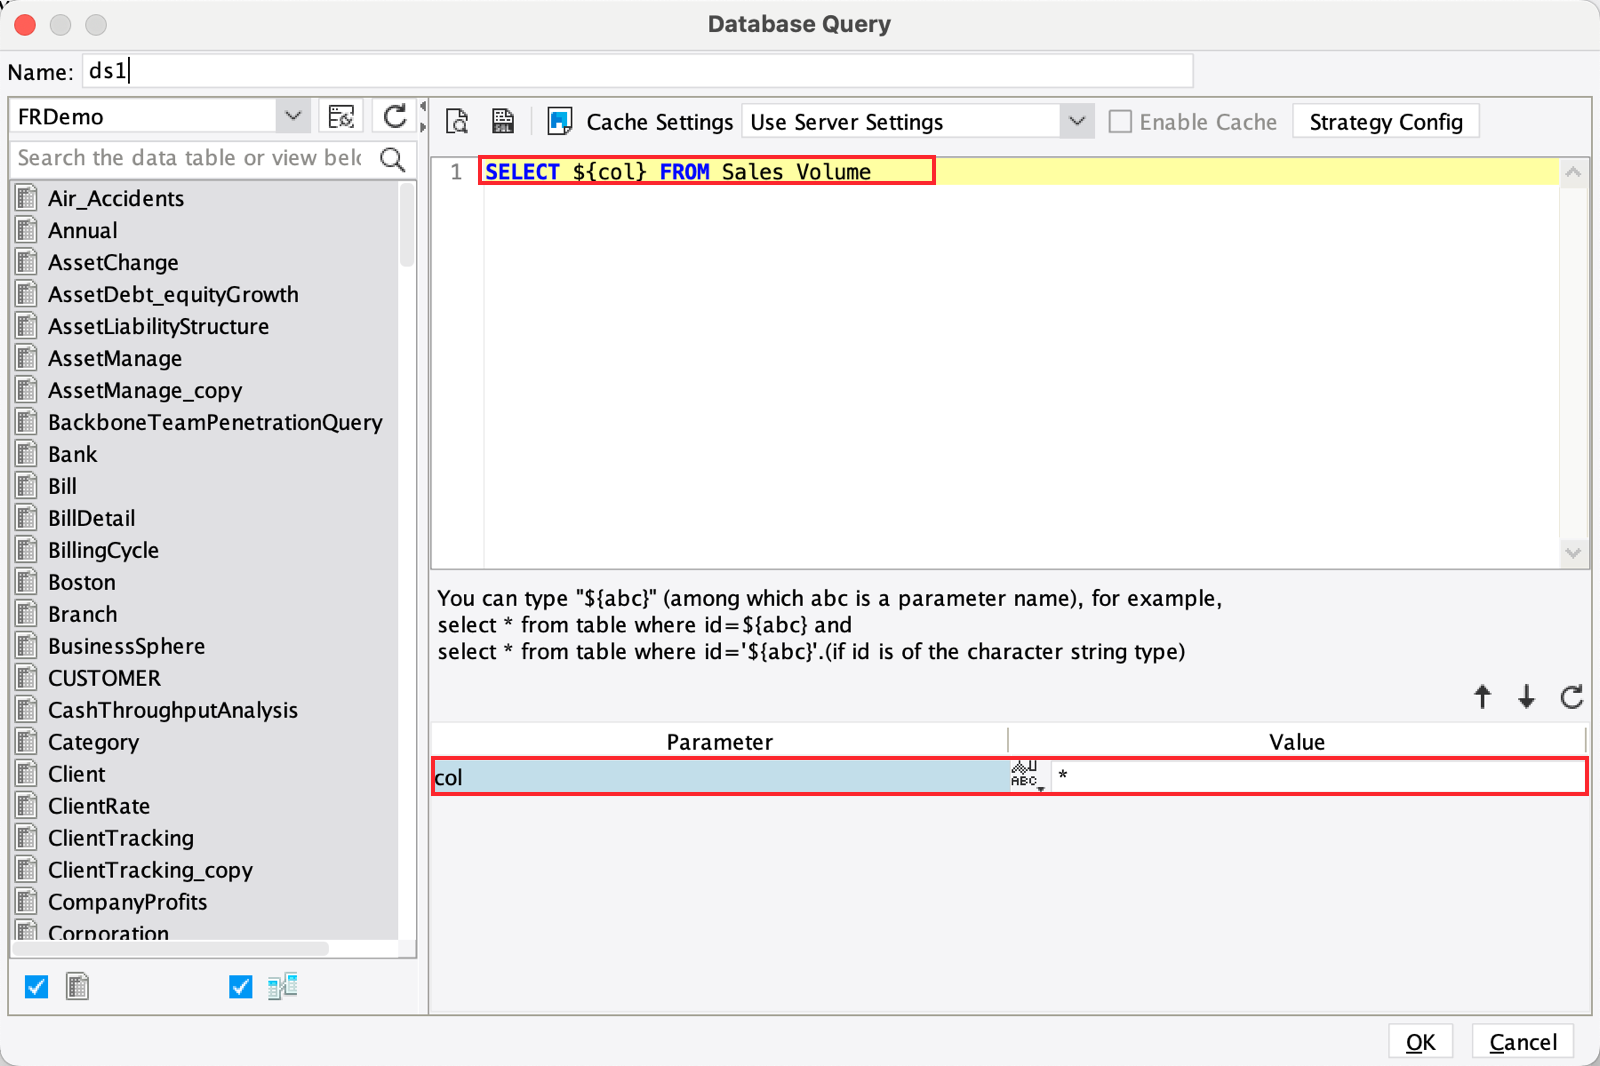This screenshot has width=1600, height=1066.
Task: Click the line number 1 in the editor gutter
Action: click(x=456, y=172)
